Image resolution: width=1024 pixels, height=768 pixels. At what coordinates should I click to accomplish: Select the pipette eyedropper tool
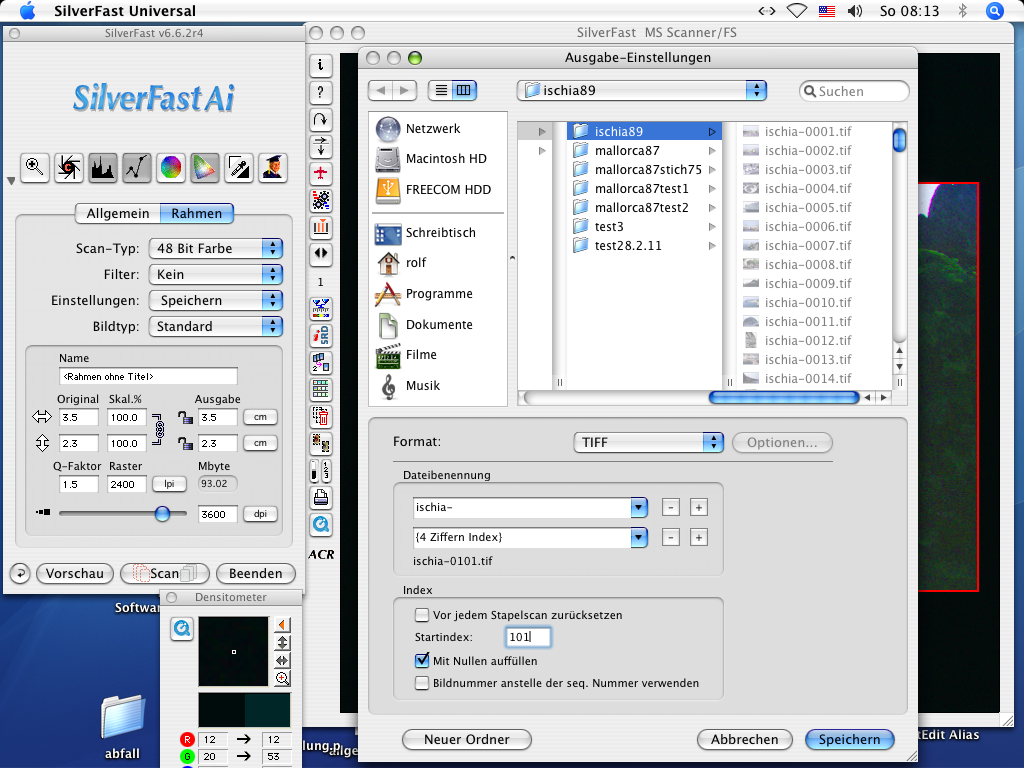(x=238, y=168)
